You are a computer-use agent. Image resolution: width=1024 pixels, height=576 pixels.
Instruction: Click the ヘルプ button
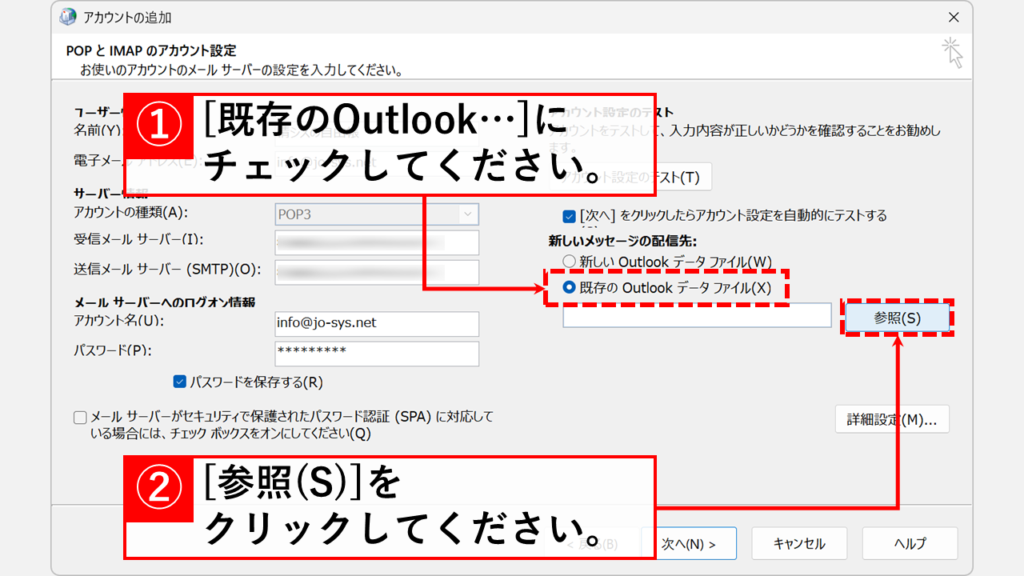coord(910,543)
